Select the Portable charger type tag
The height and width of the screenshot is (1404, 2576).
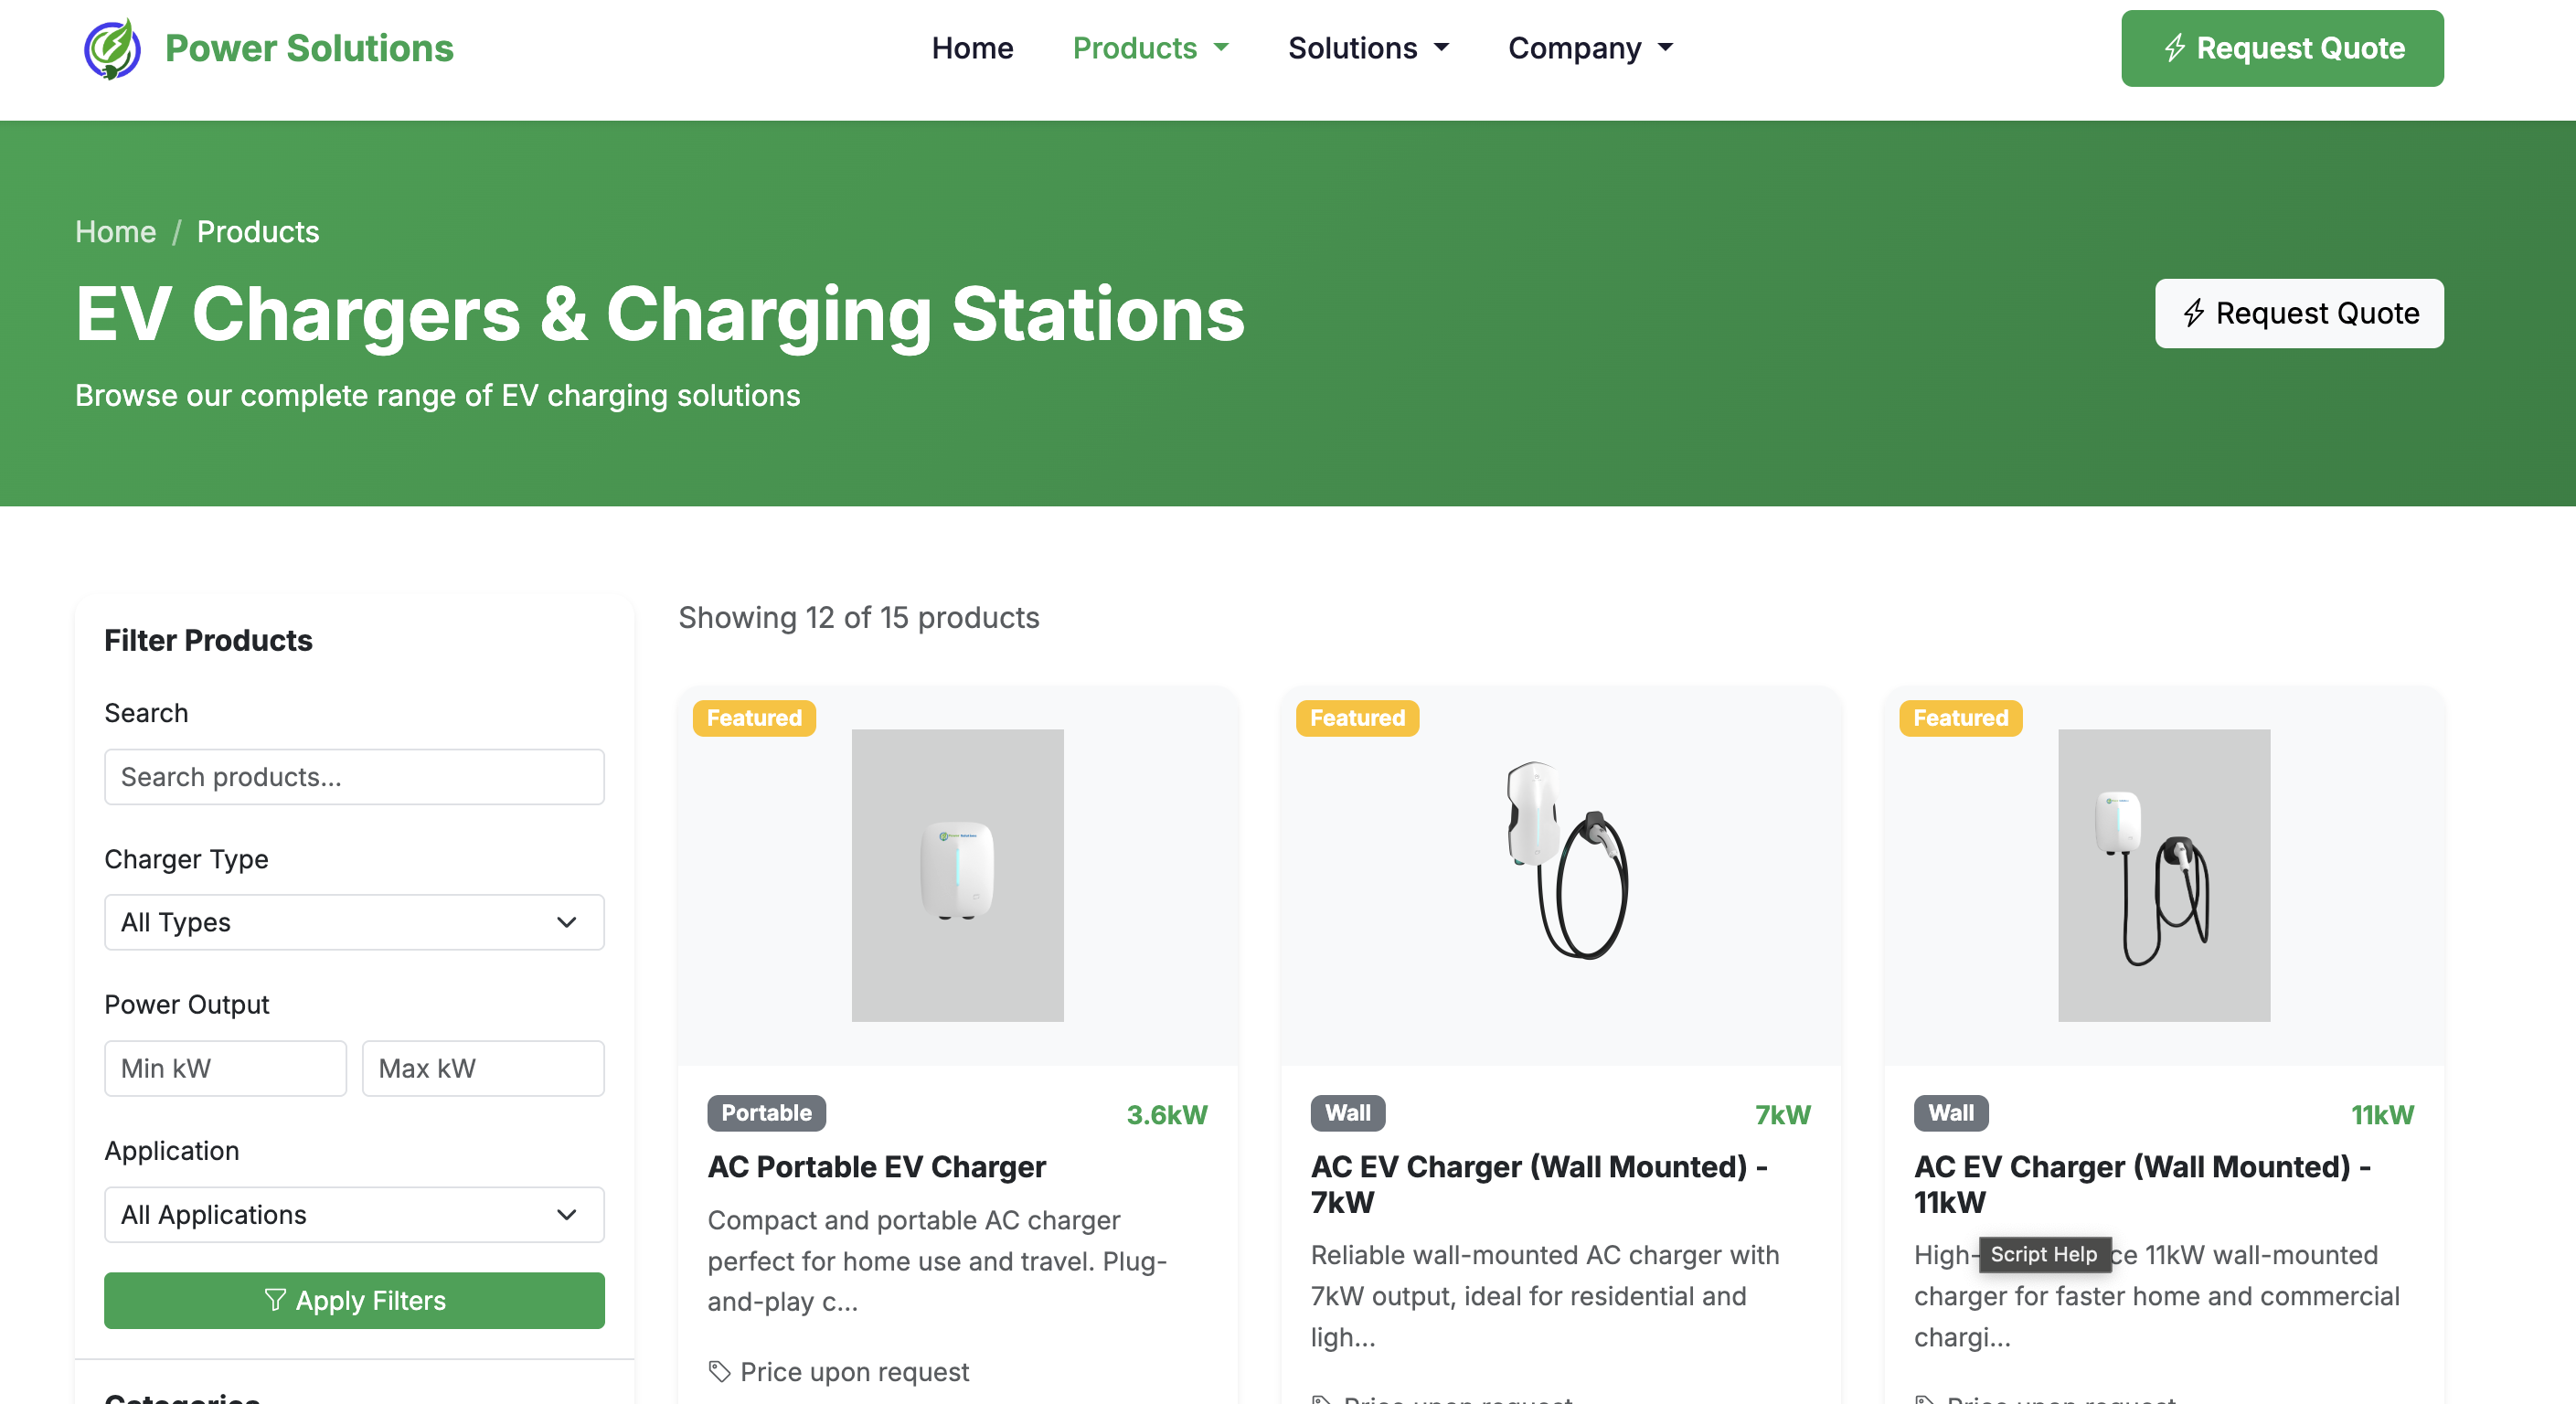(766, 1113)
